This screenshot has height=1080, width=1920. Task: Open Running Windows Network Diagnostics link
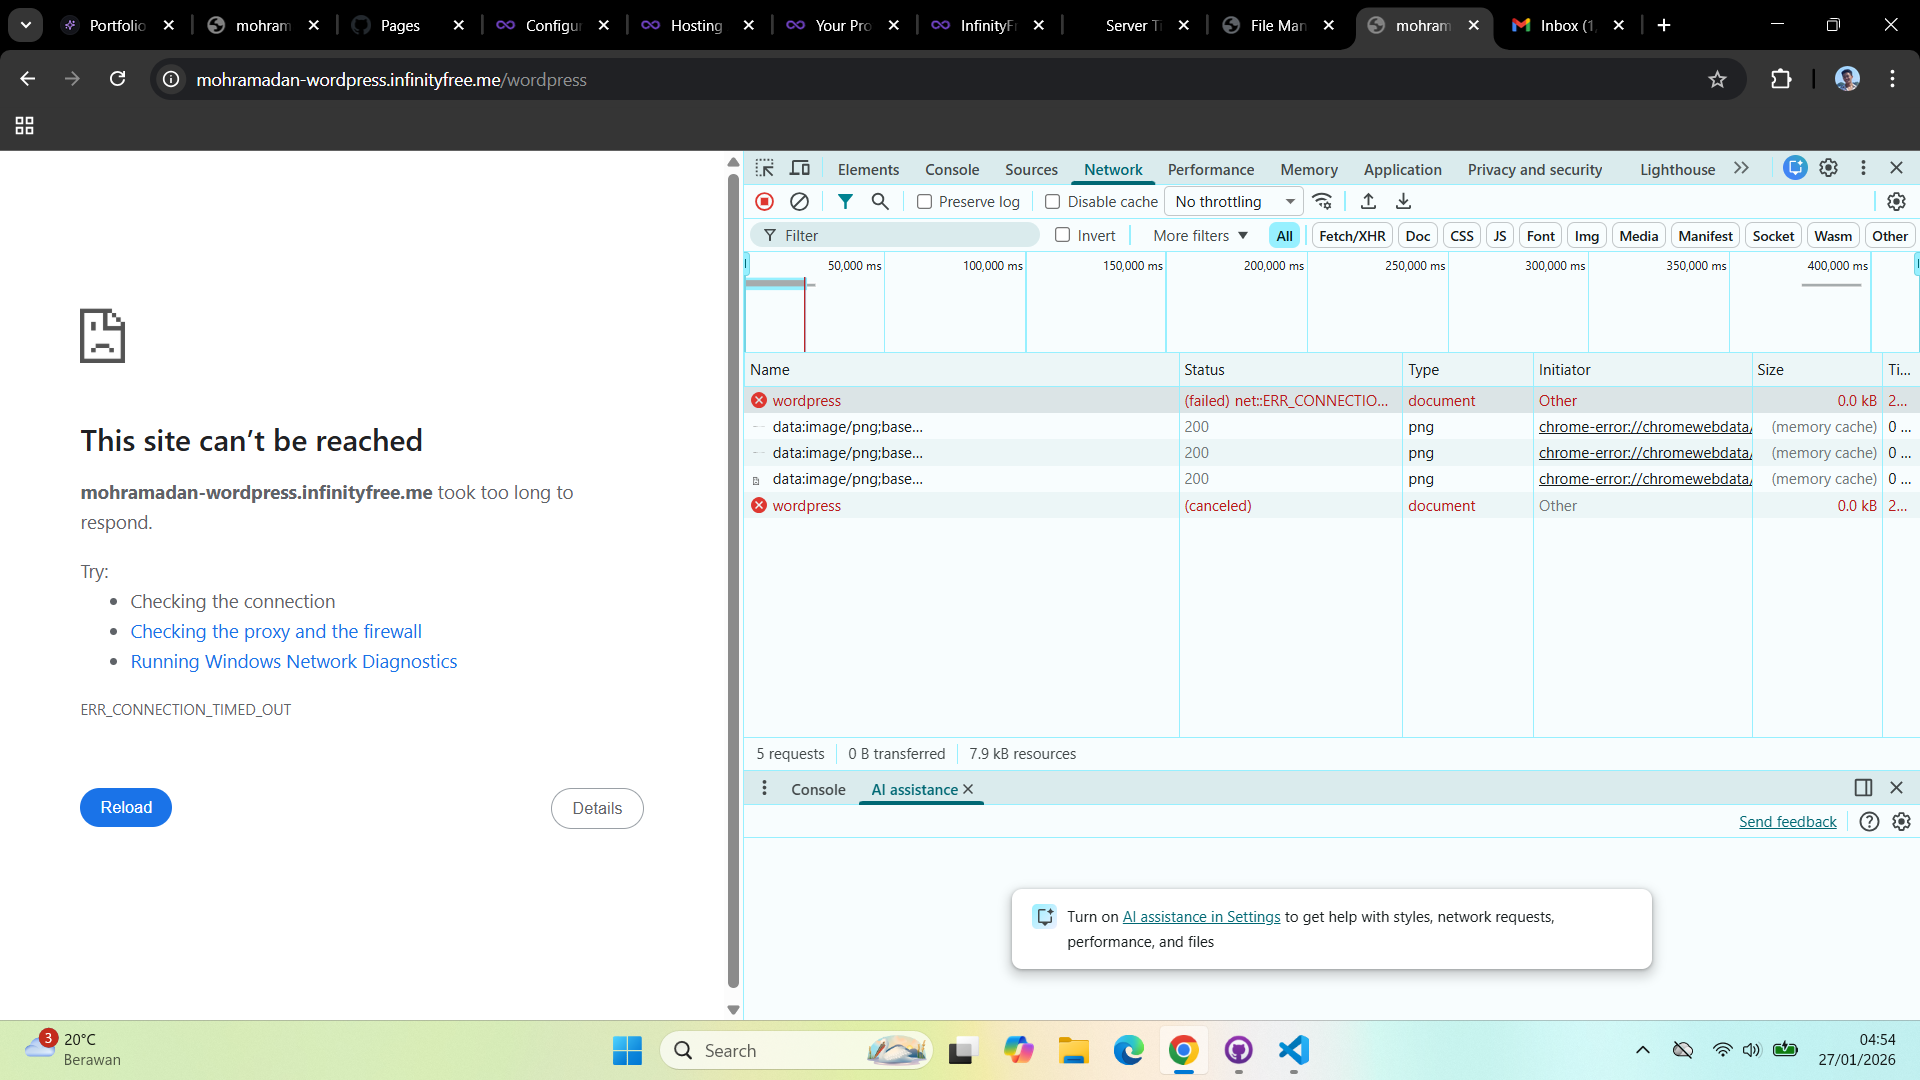pyautogui.click(x=293, y=661)
